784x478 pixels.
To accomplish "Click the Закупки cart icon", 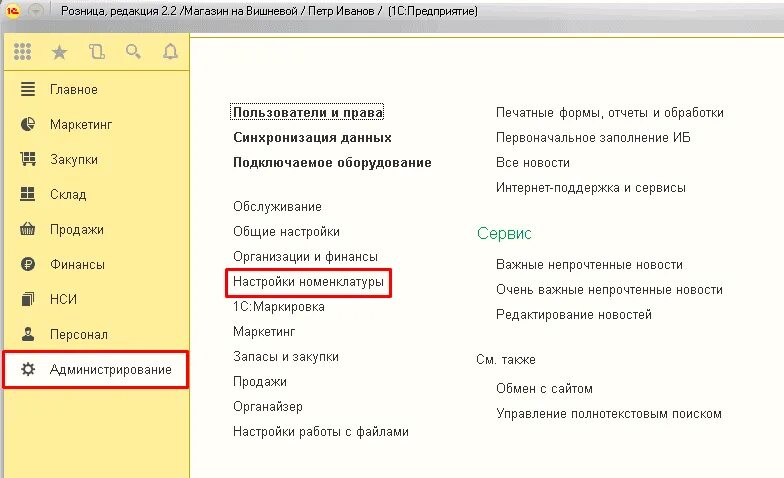I will [28, 159].
